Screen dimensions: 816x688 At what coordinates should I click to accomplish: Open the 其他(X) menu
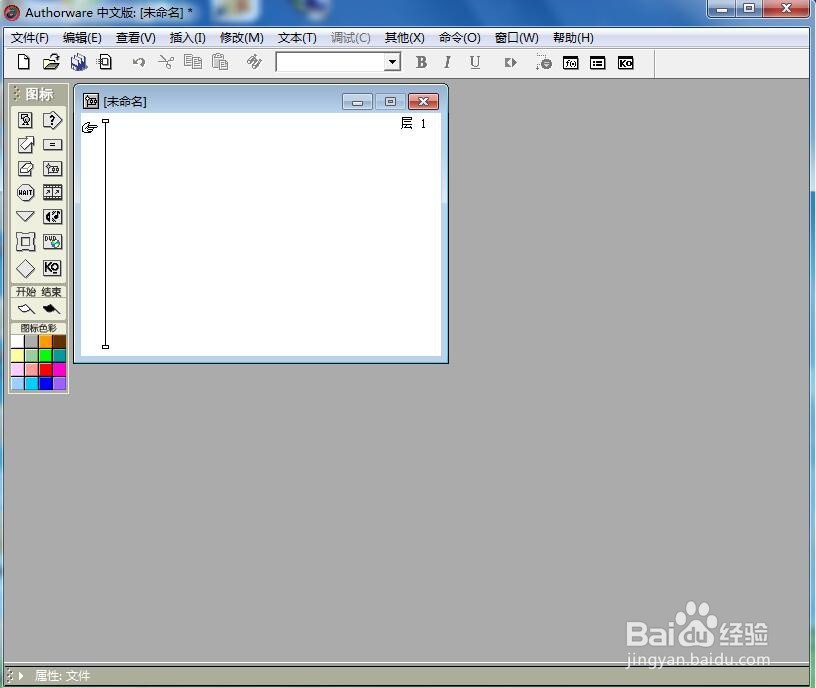click(404, 38)
